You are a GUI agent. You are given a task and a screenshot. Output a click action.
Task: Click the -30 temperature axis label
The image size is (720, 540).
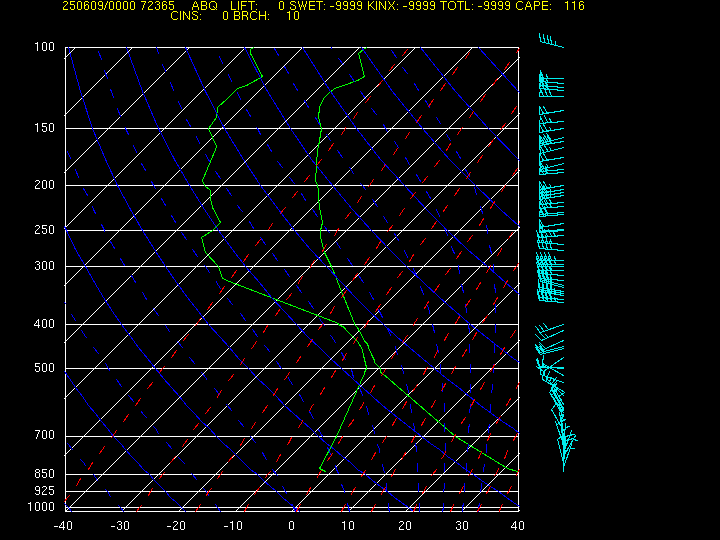tap(120, 526)
